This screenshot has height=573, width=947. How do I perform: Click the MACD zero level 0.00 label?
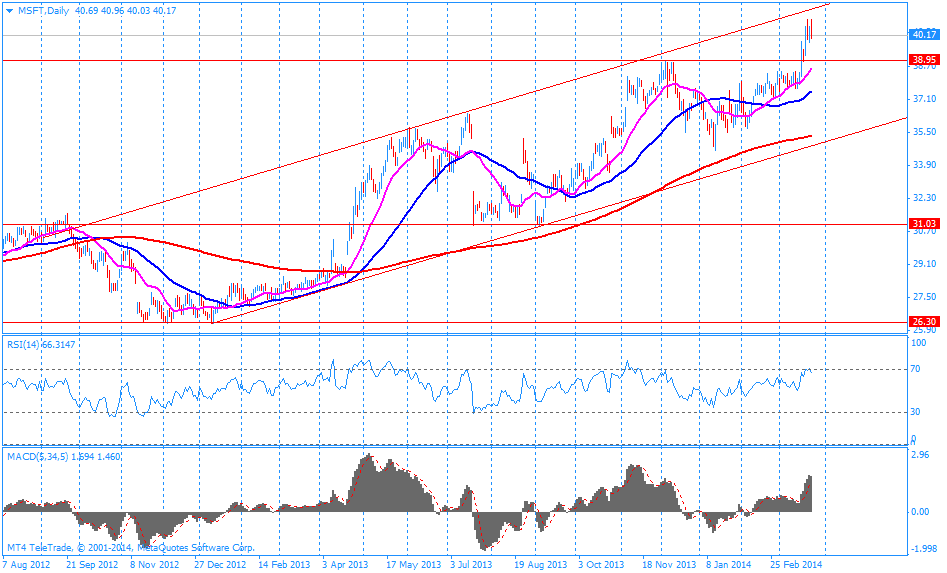tap(920, 512)
